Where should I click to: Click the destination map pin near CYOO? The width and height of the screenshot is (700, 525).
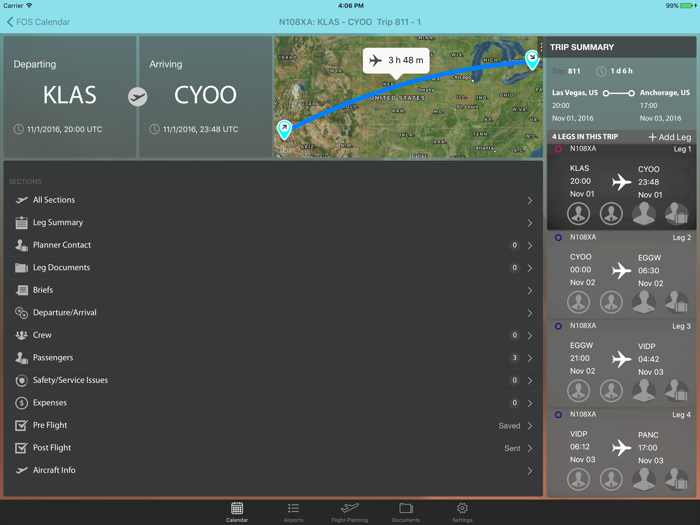532,58
